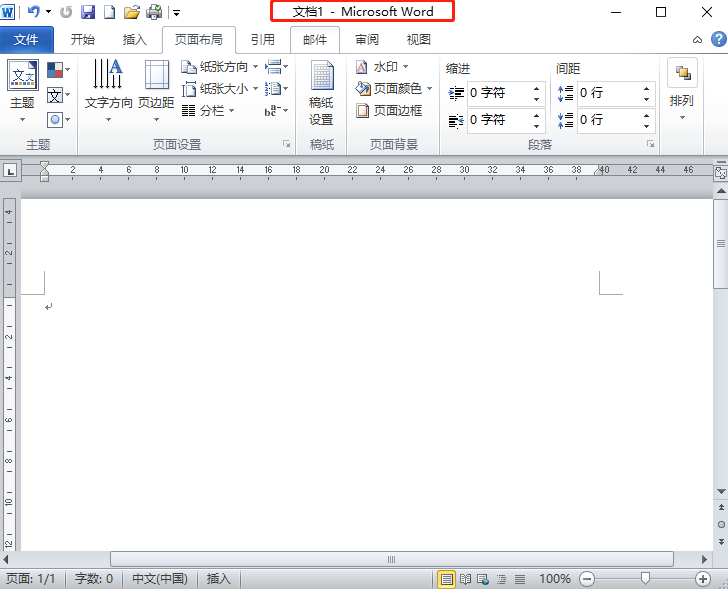Image resolution: width=728 pixels, height=589 pixels.
Task: Click the Undo icon in quick access toolbar
Action: 33,12
